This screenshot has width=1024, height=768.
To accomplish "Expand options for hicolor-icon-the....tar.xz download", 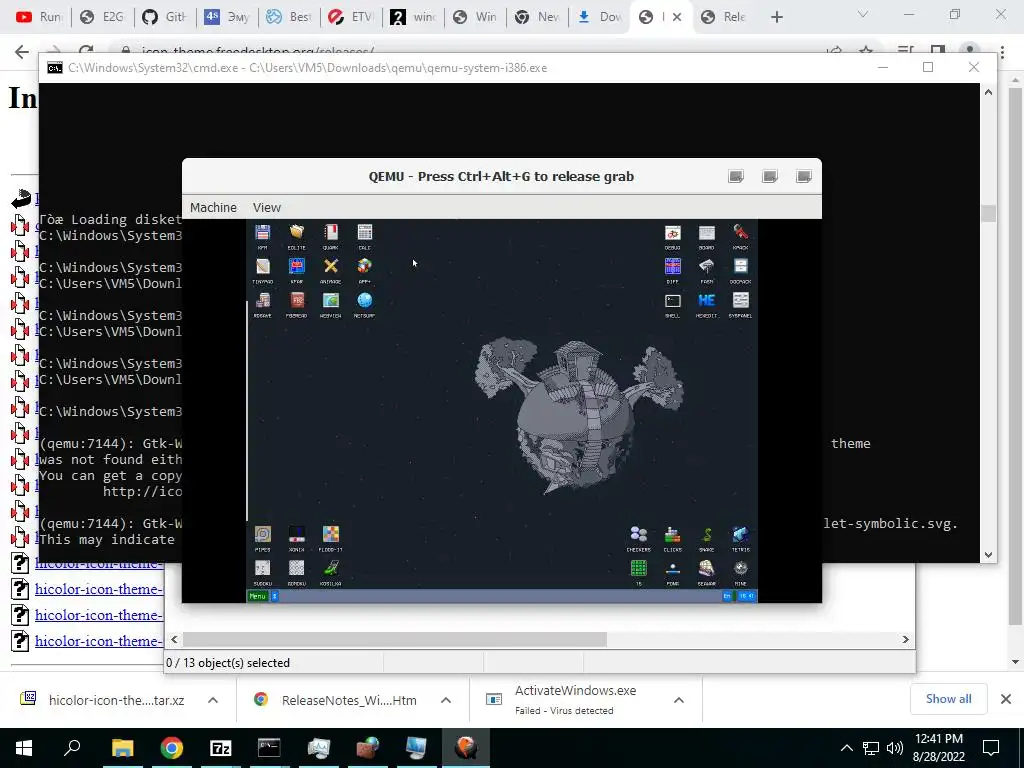I will pyautogui.click(x=213, y=700).
